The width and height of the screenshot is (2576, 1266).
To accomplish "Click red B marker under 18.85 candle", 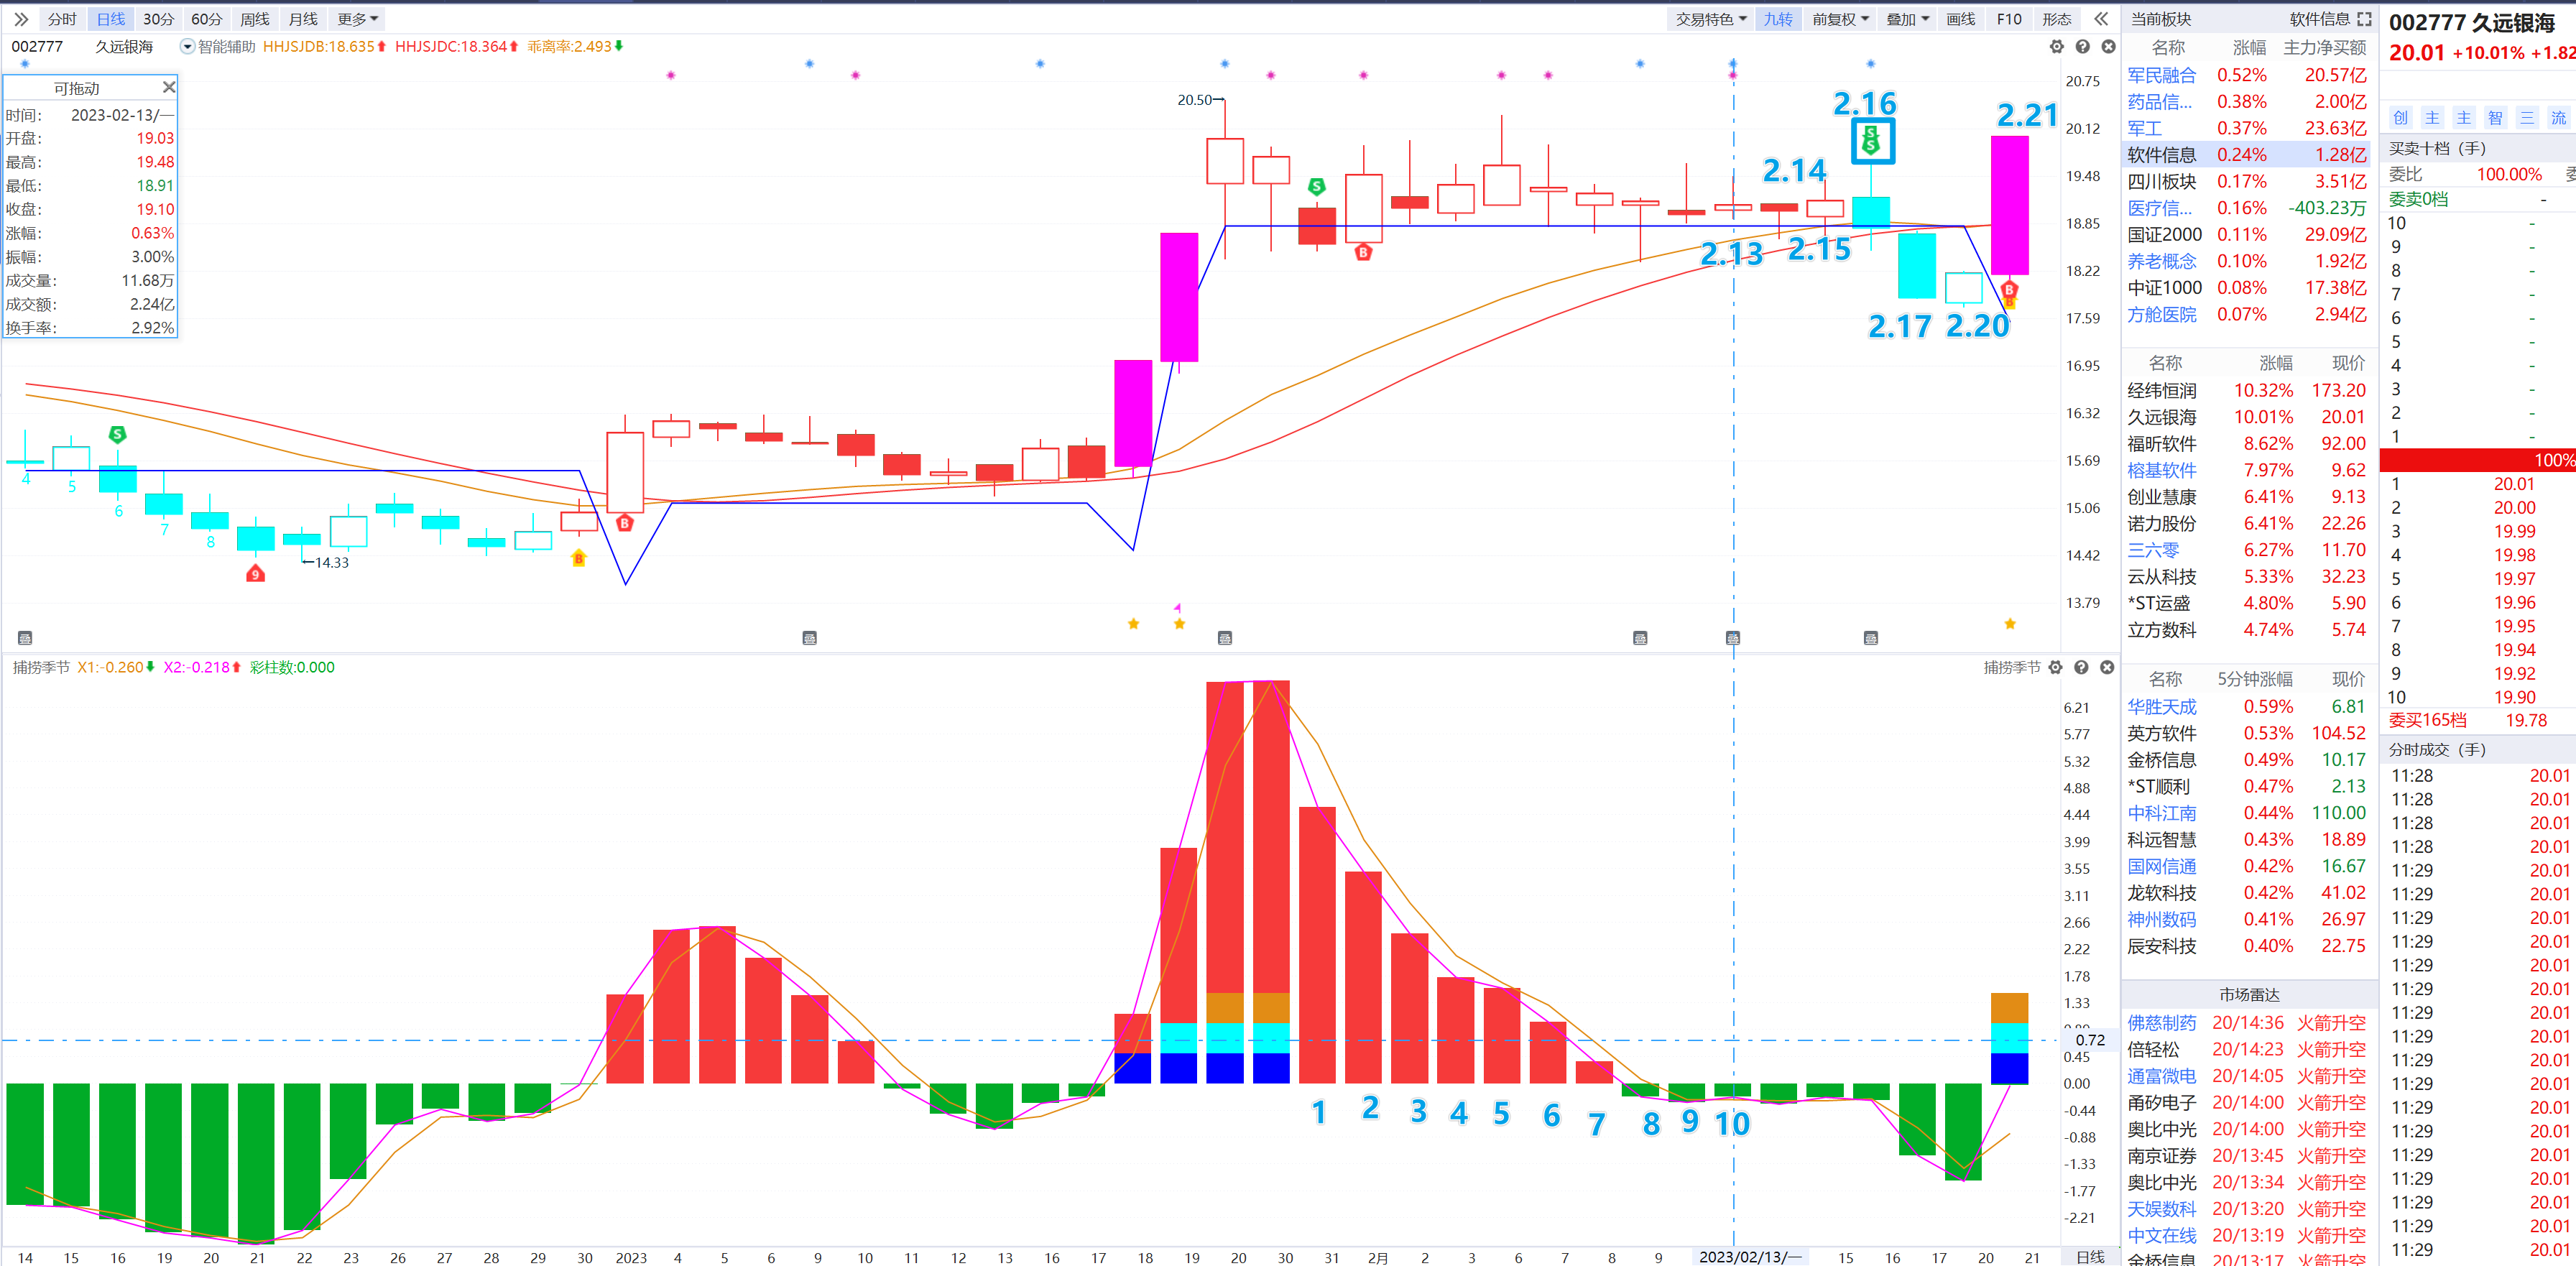I will pos(1363,253).
